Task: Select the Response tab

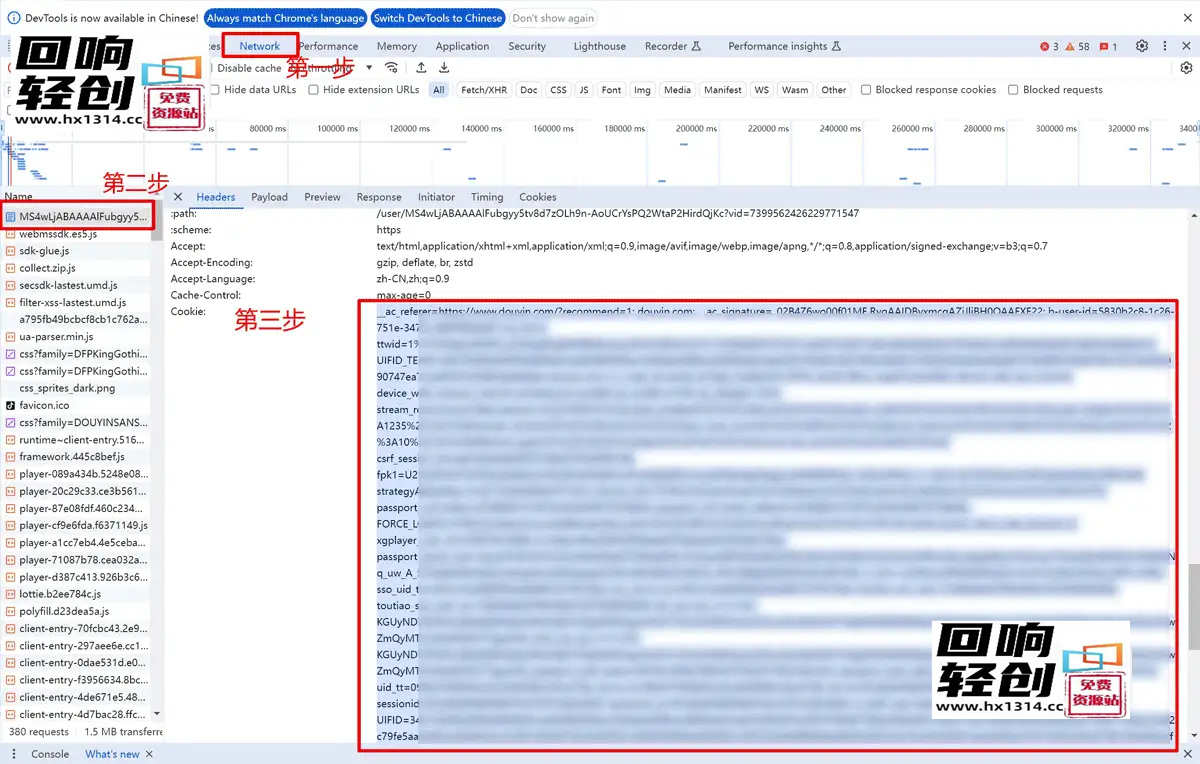Action: pyautogui.click(x=379, y=197)
